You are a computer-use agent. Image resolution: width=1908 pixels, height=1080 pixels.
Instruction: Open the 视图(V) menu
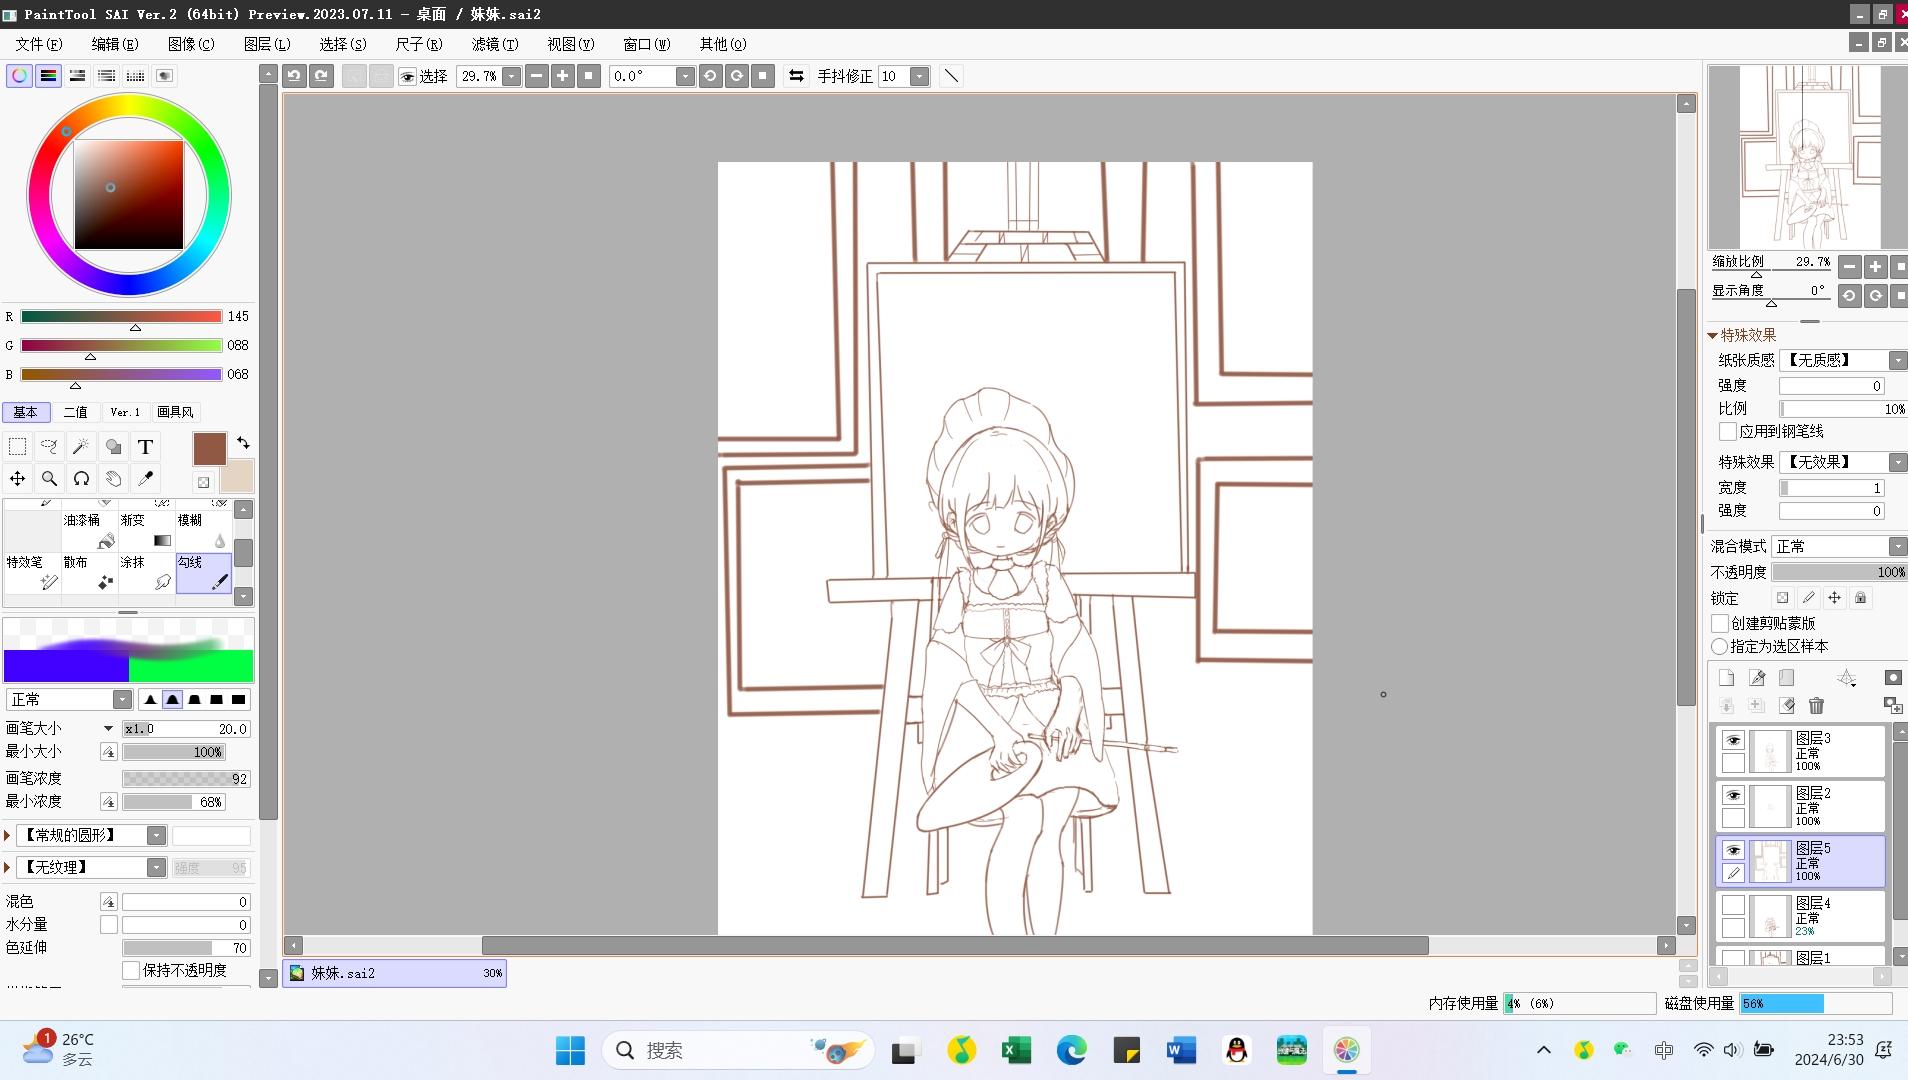tap(571, 44)
